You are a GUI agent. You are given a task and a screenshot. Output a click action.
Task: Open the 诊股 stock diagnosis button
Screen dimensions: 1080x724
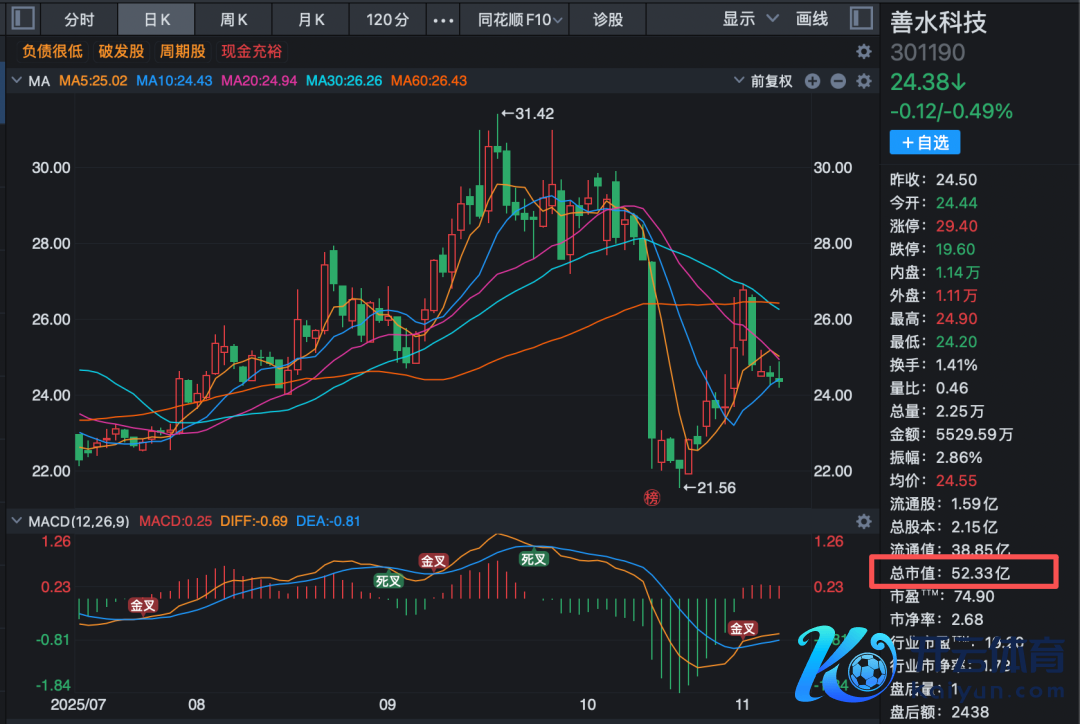point(608,19)
